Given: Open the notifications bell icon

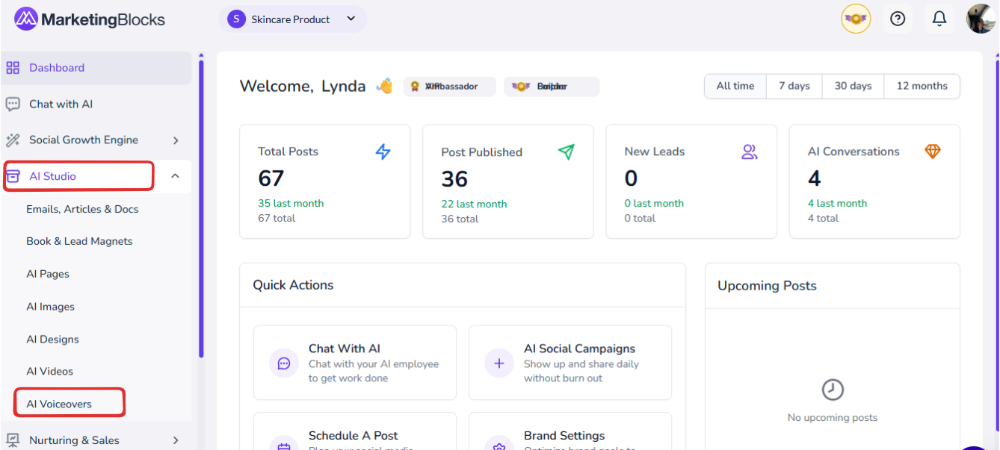Looking at the screenshot, I should (x=939, y=19).
